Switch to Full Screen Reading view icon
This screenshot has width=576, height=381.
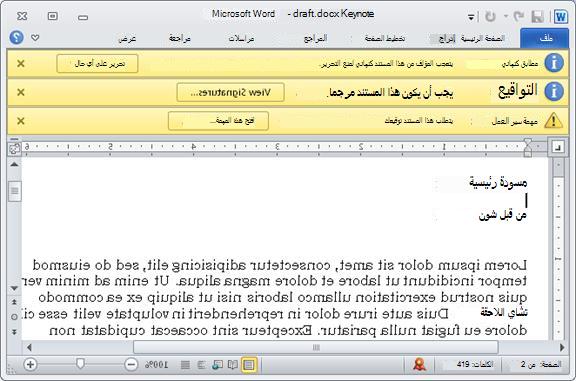pos(233,365)
